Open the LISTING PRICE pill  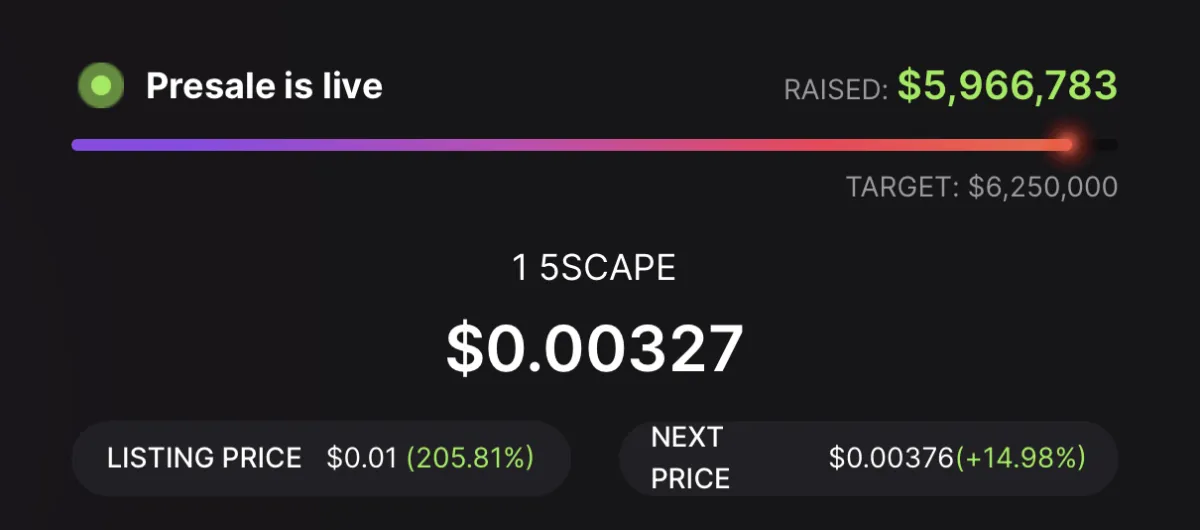point(321,458)
